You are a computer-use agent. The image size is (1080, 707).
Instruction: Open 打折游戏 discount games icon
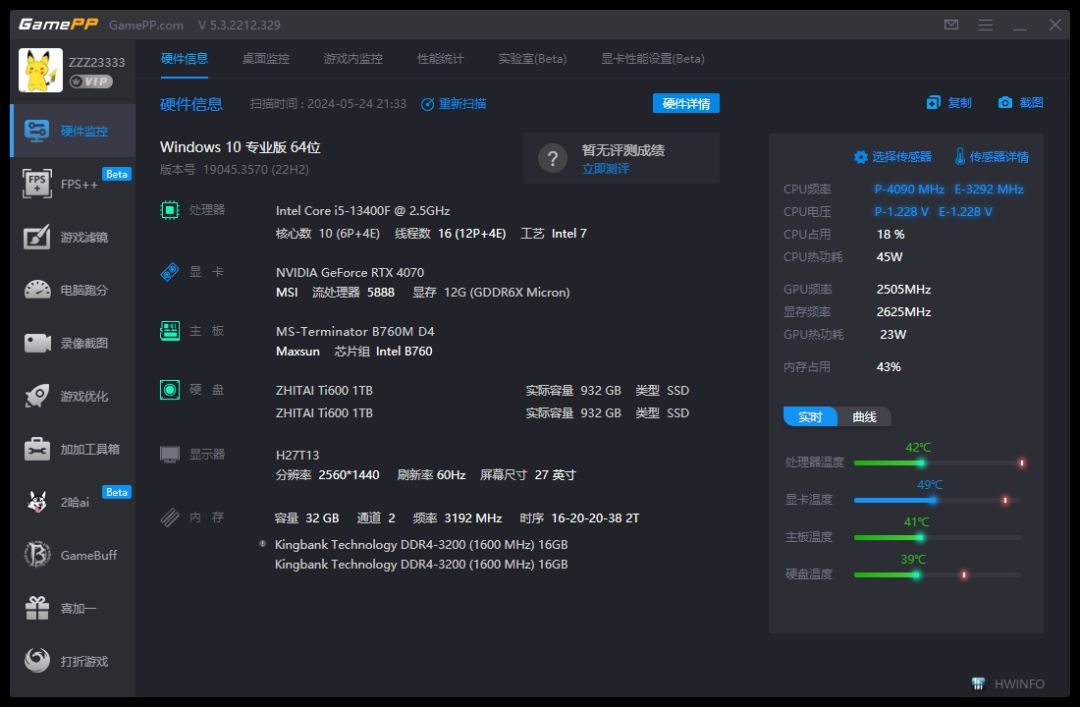[37, 660]
